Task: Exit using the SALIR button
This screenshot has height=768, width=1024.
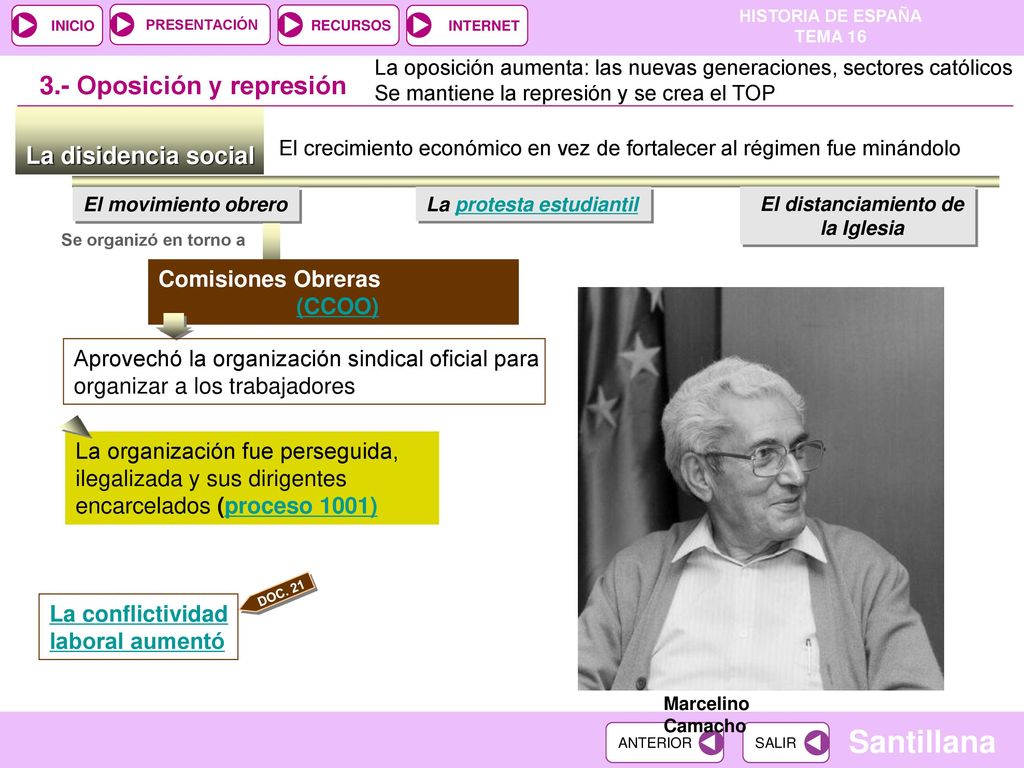Action: (x=786, y=743)
